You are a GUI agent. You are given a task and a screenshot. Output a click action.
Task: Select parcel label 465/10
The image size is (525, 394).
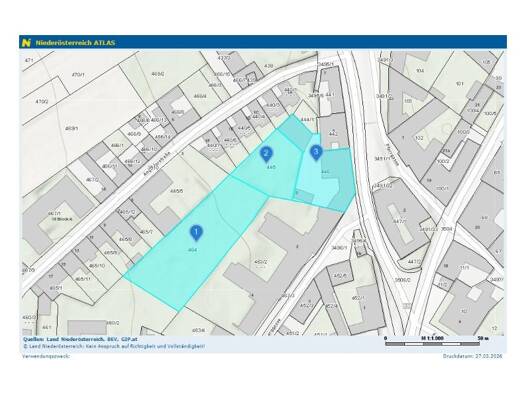pyautogui.click(x=98, y=265)
